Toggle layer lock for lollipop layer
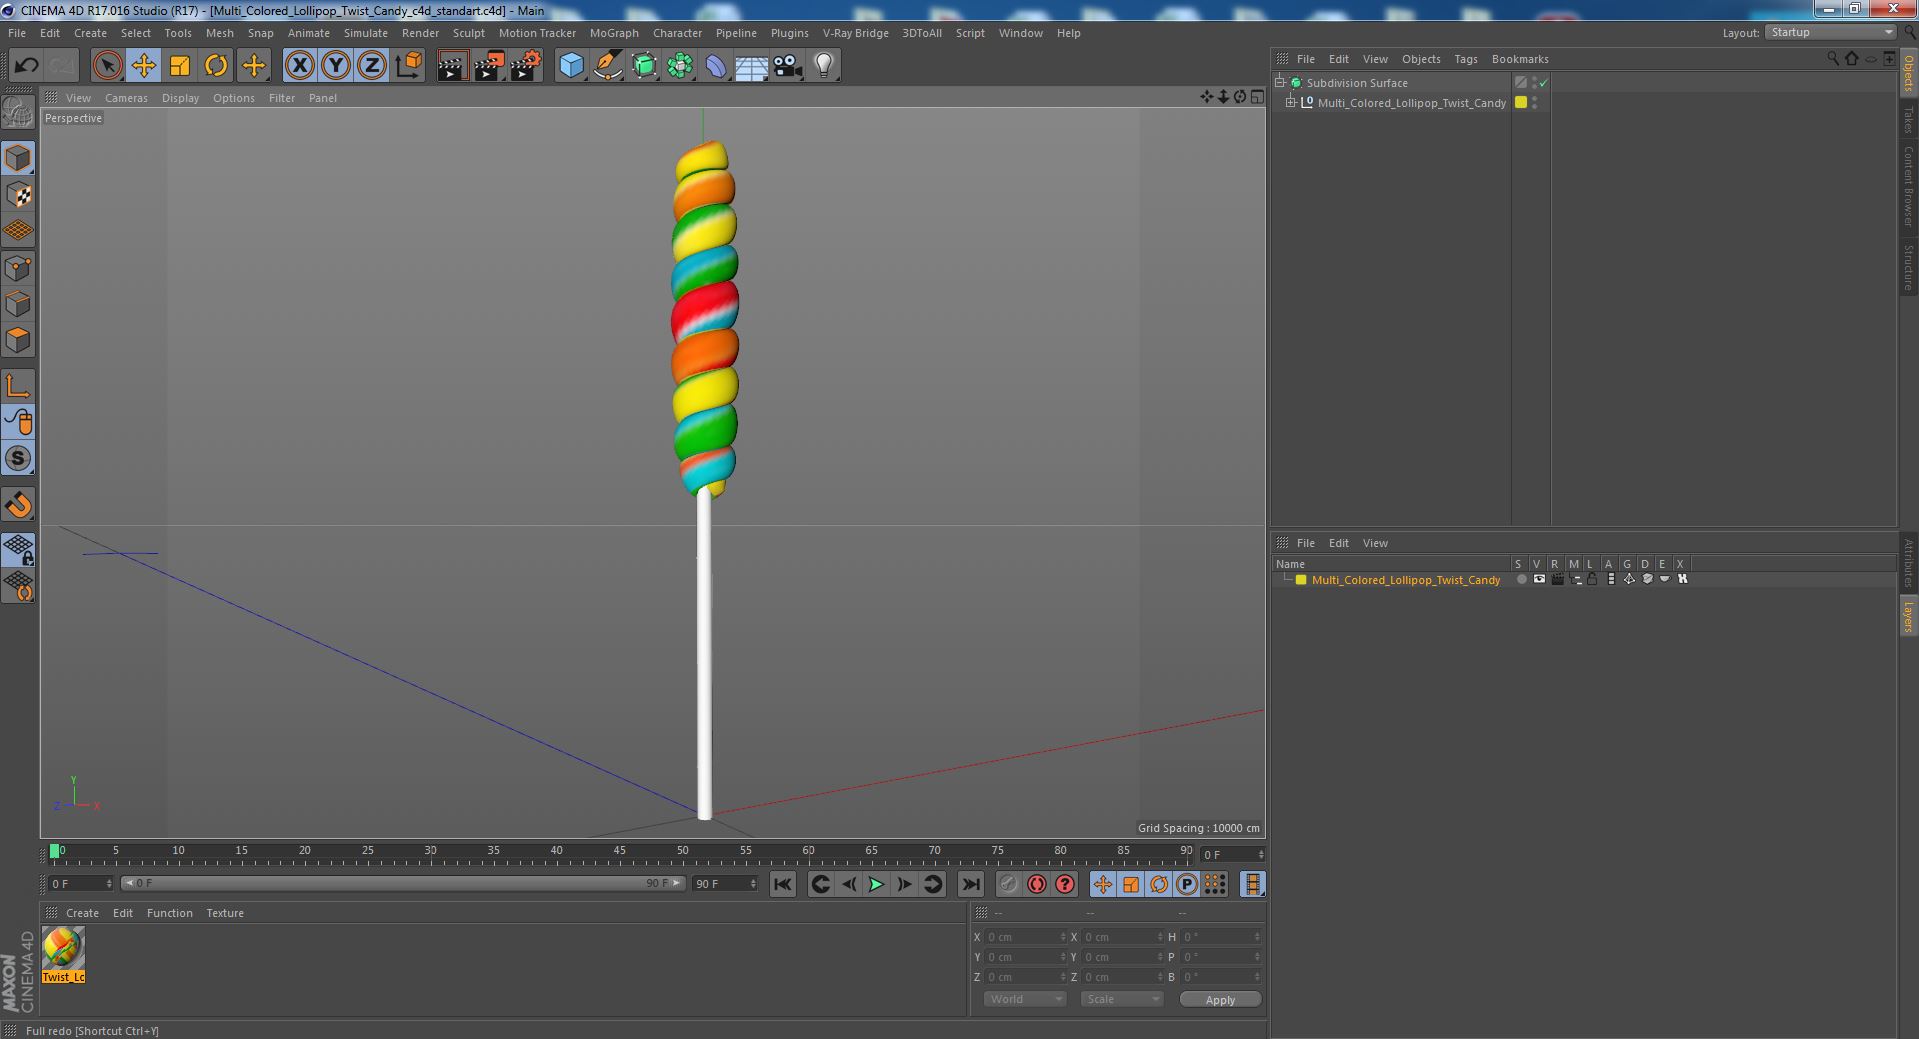This screenshot has height=1039, width=1919. coord(1593,579)
